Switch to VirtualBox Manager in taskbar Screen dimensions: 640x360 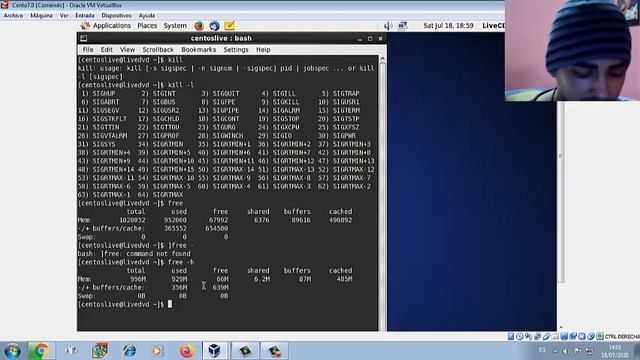pos(215,351)
